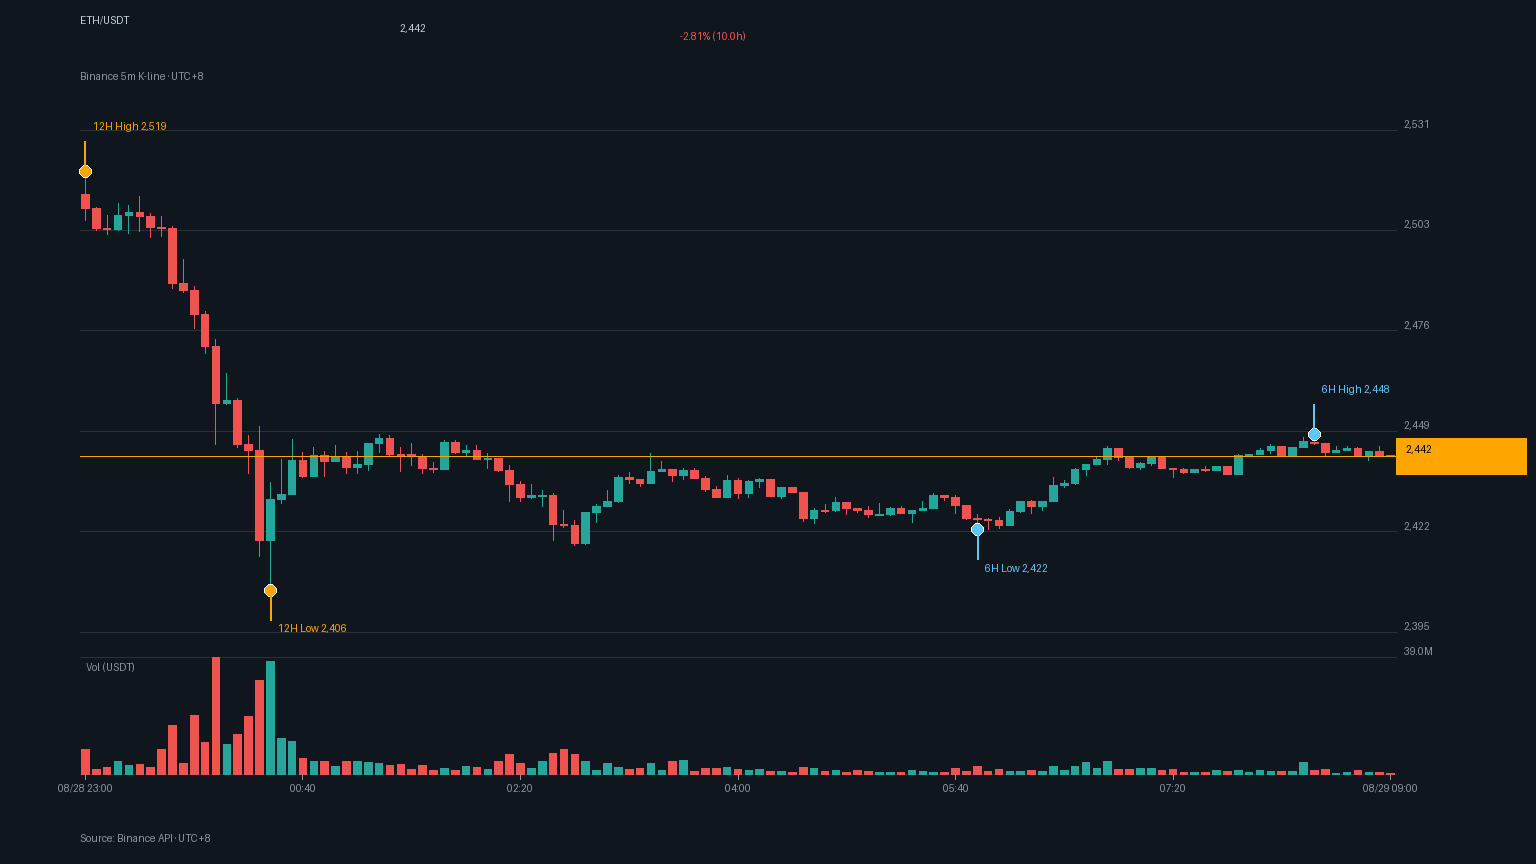Click the 07:20 time axis label
Viewport: 1536px width, 864px height.
click(1172, 788)
